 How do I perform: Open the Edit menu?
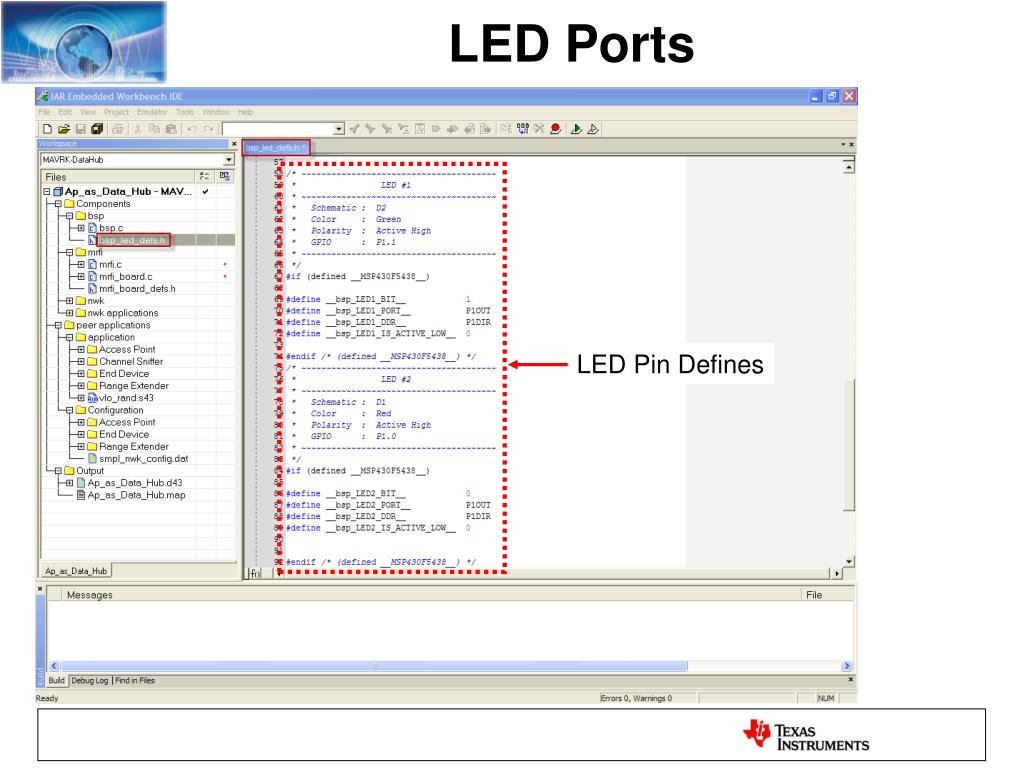(x=65, y=112)
